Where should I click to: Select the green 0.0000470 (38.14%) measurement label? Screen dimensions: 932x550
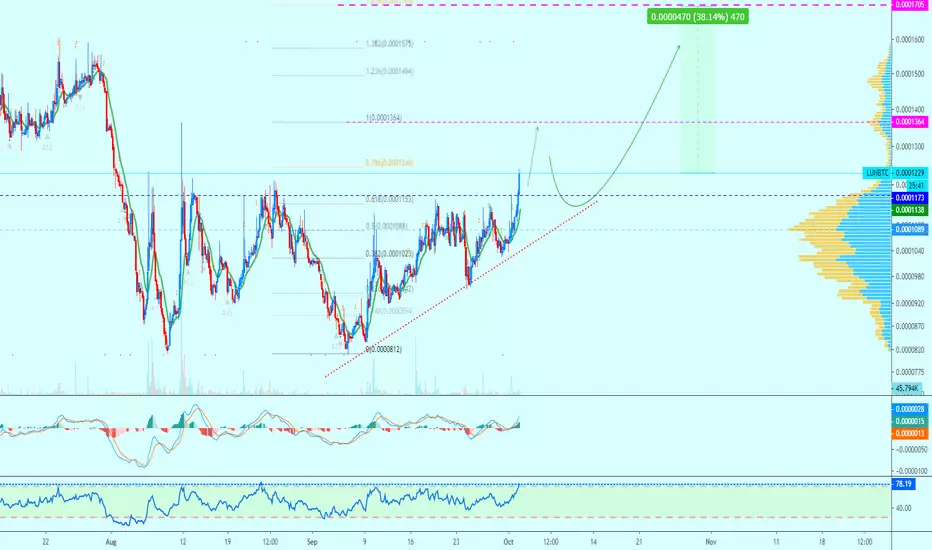click(x=697, y=17)
